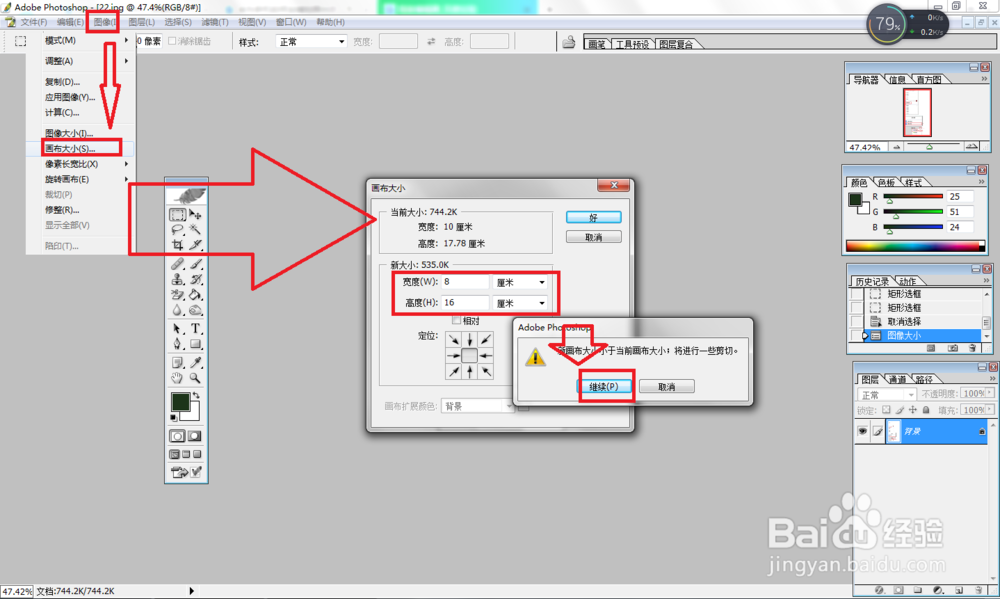Image resolution: width=1000 pixels, height=599 pixels.
Task: Toggle the Relative (相对) checkbox
Action: coord(456,320)
